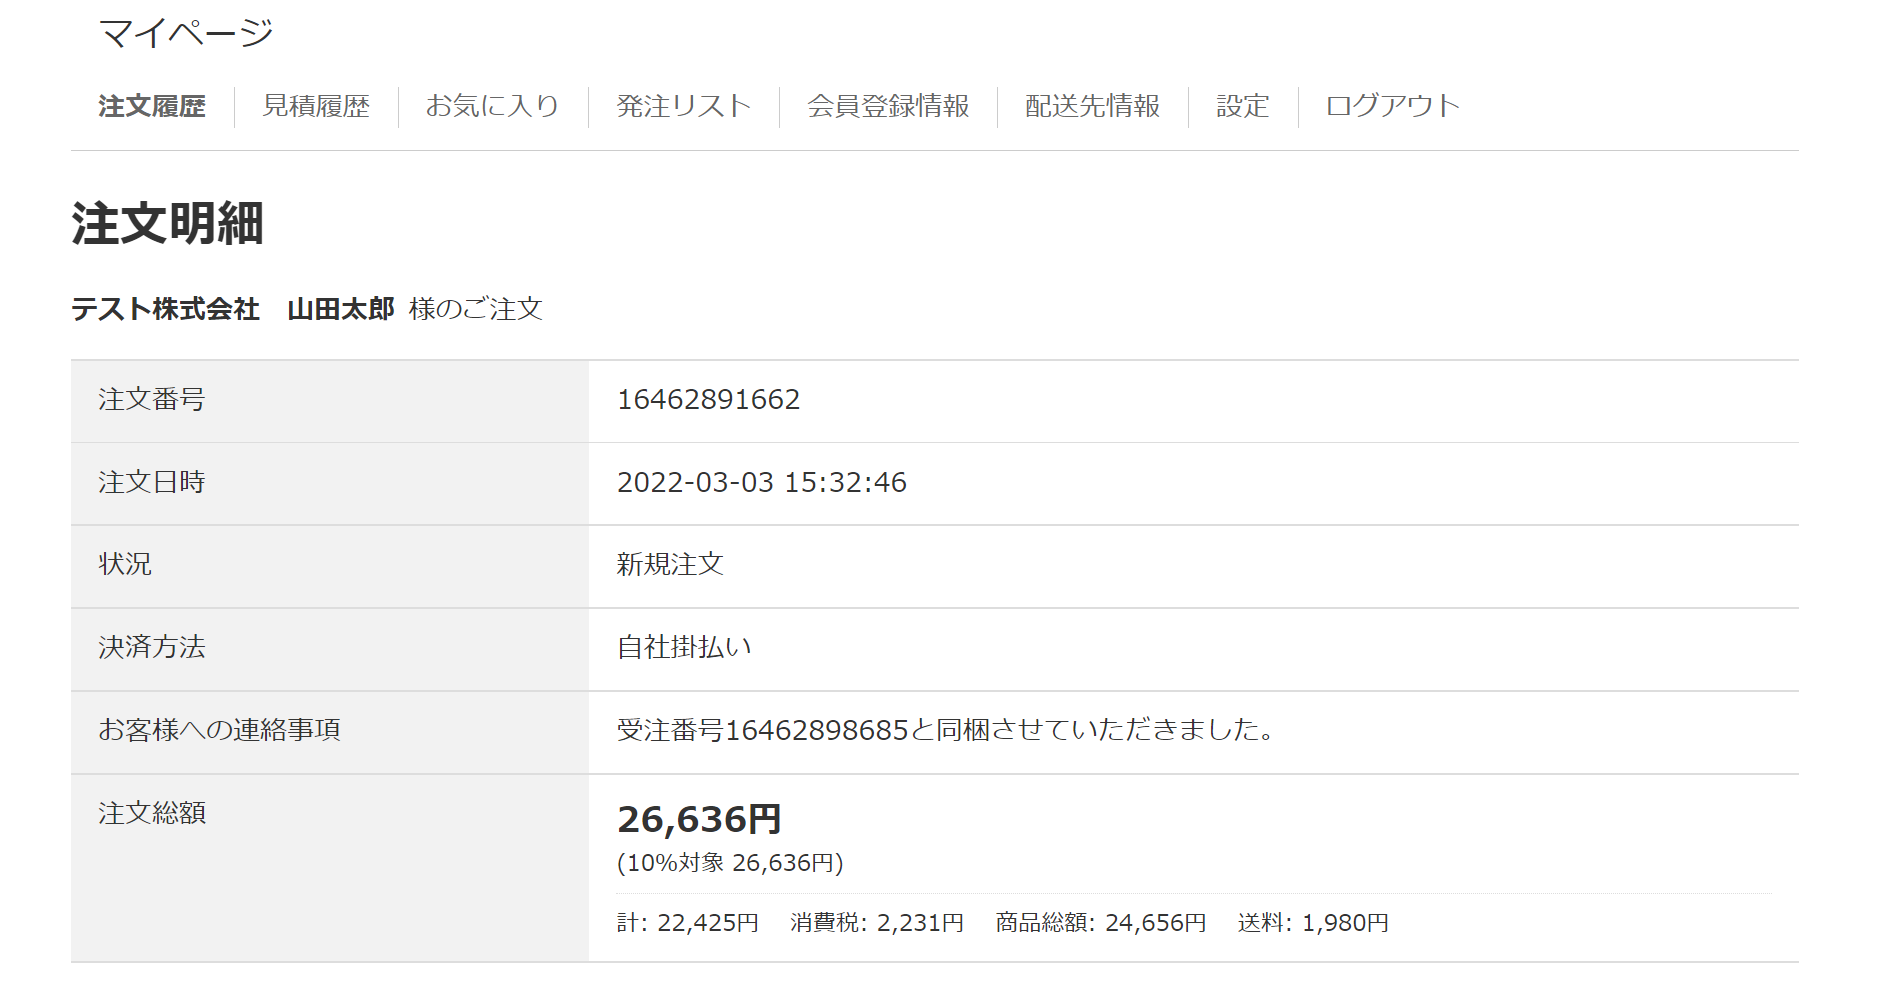Select the 消費税: 2,231円 value
Image resolution: width=1897 pixels, height=997 pixels.
(x=877, y=923)
